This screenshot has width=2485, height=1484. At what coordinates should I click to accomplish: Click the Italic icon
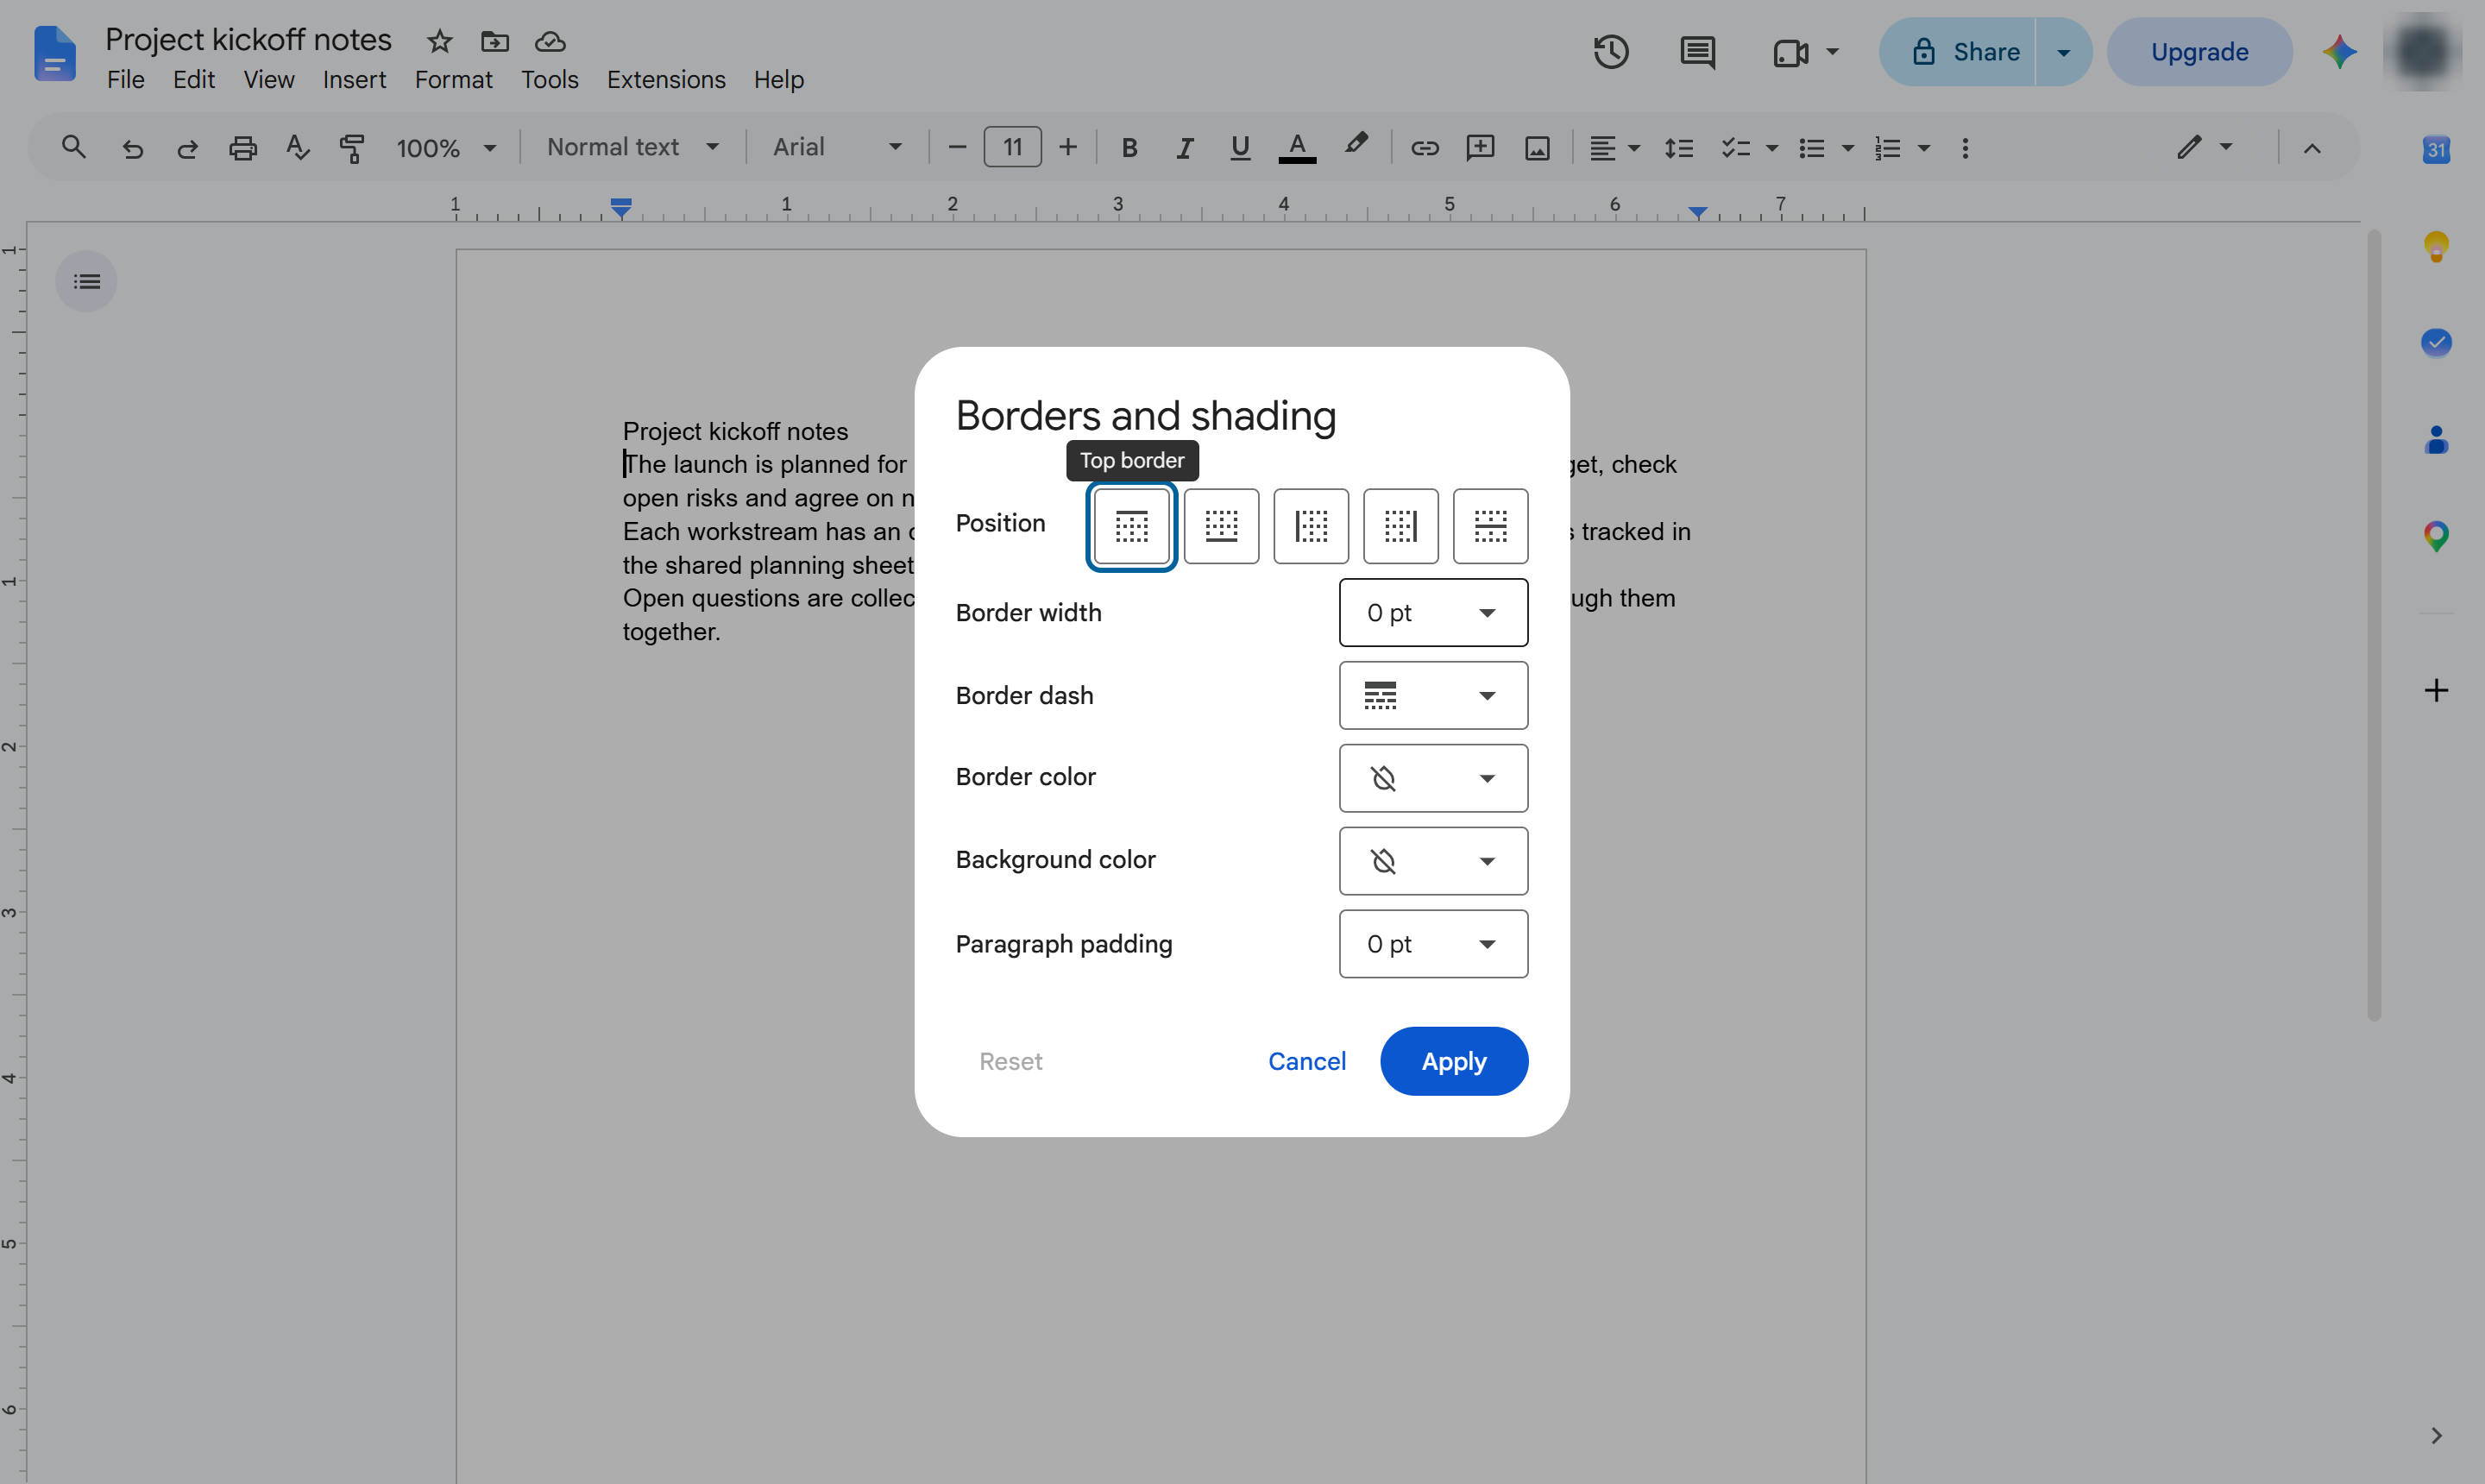1185,148
